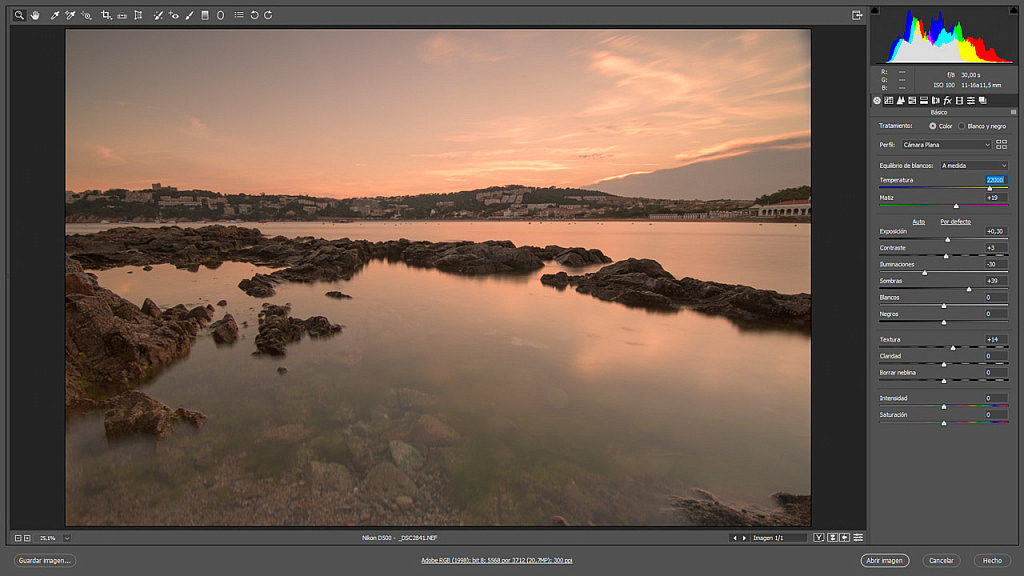The image size is (1024, 576).
Task: Expand Equilibrio de blancos dropdown
Action: 973,165
